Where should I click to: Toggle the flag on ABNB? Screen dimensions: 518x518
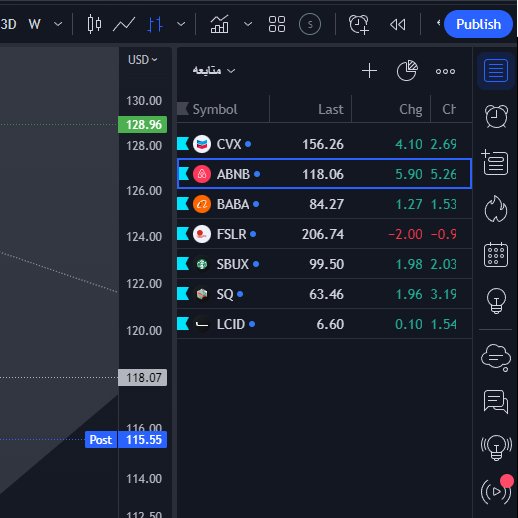tap(183, 174)
